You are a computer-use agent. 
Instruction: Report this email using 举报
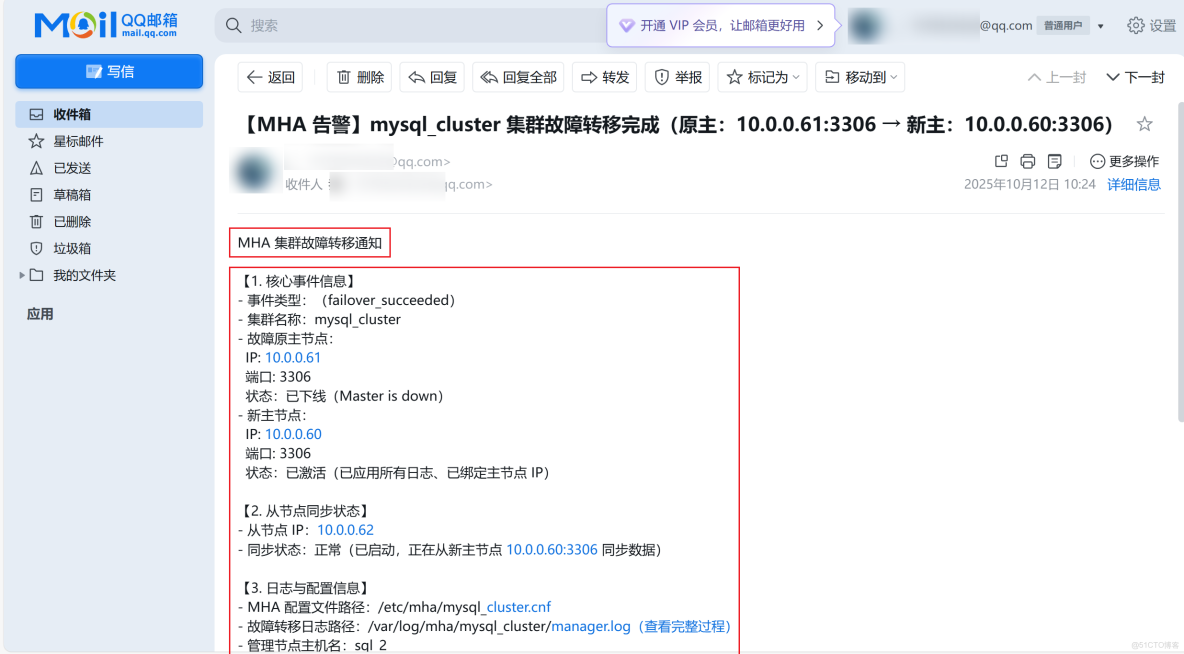[x=676, y=77]
